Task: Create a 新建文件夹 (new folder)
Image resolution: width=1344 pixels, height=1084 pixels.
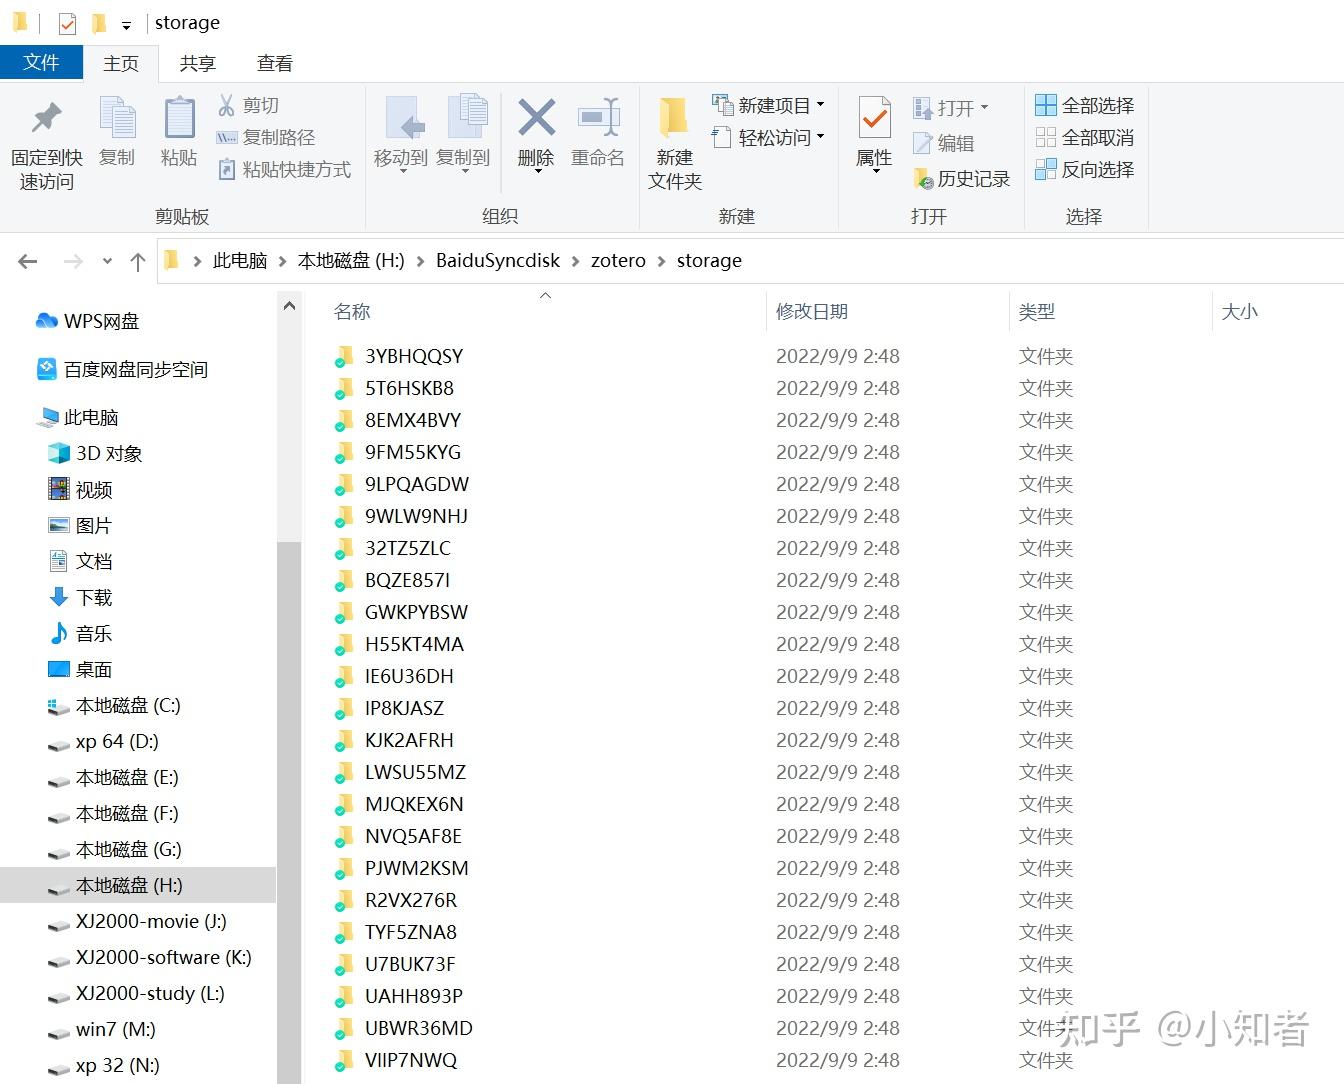Action: [x=673, y=140]
